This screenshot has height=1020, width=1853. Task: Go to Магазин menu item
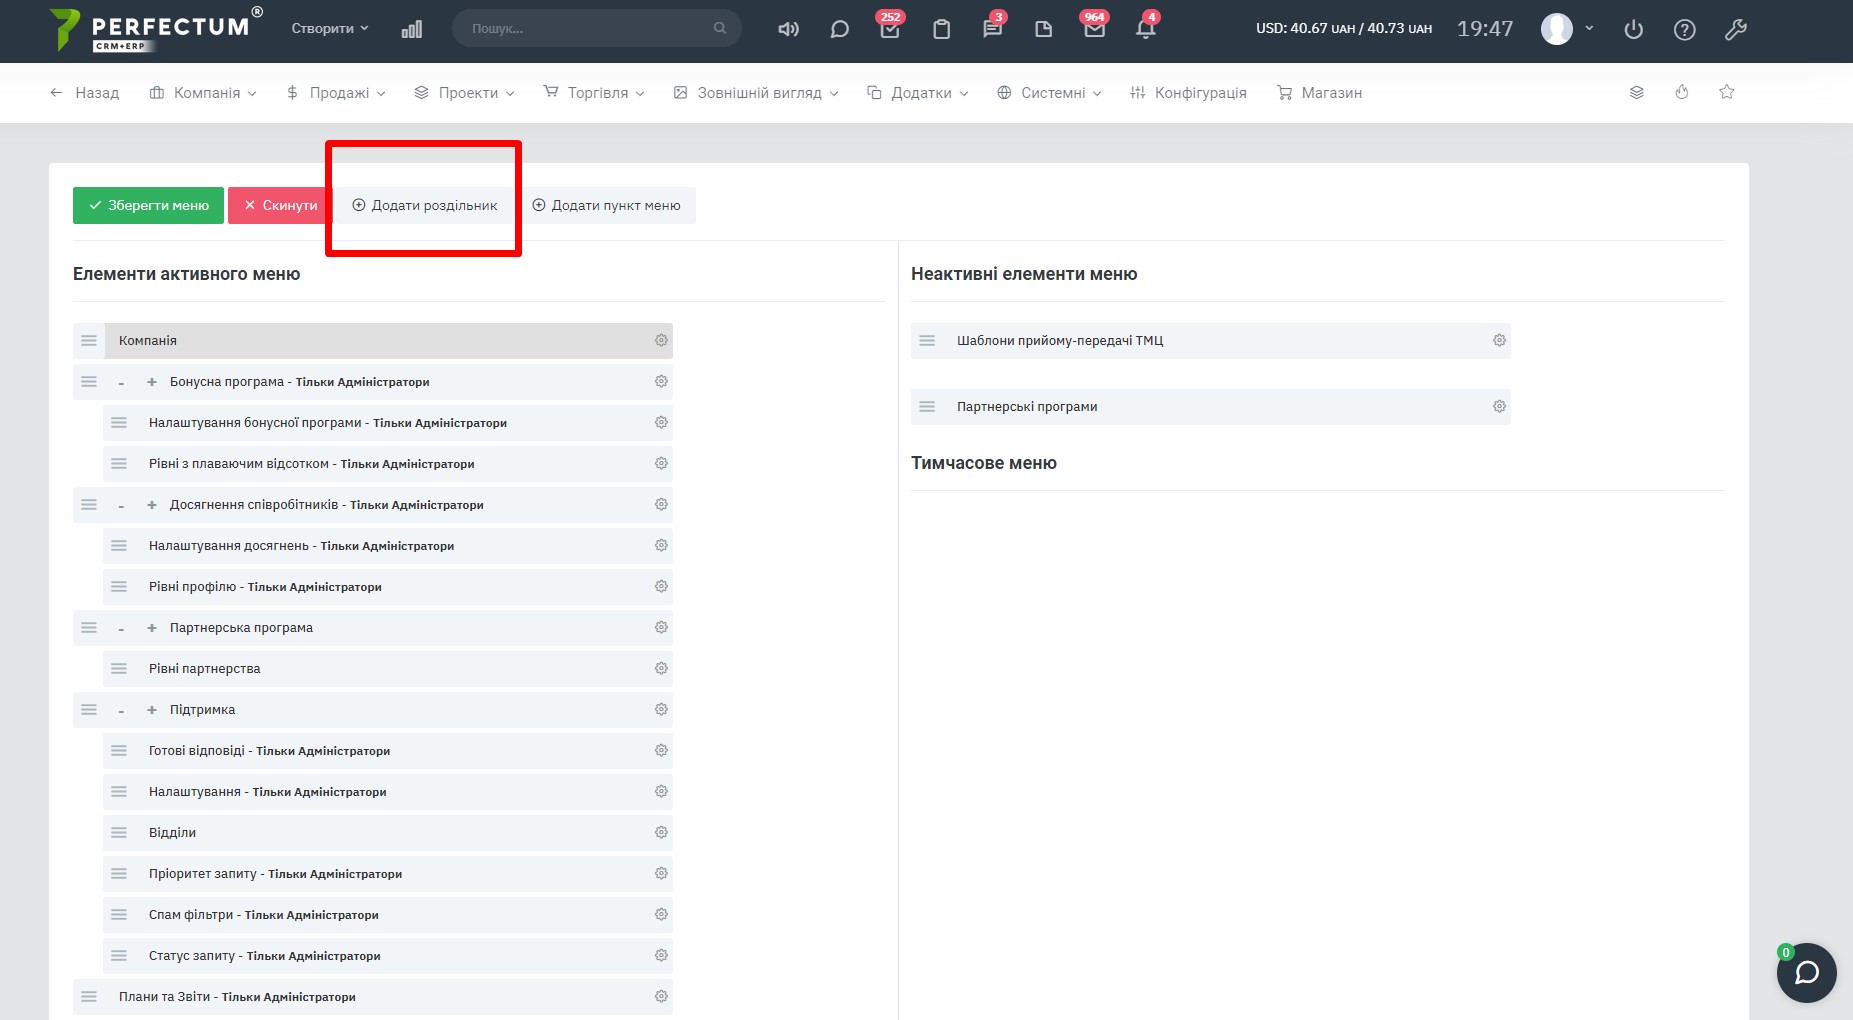coord(1319,92)
